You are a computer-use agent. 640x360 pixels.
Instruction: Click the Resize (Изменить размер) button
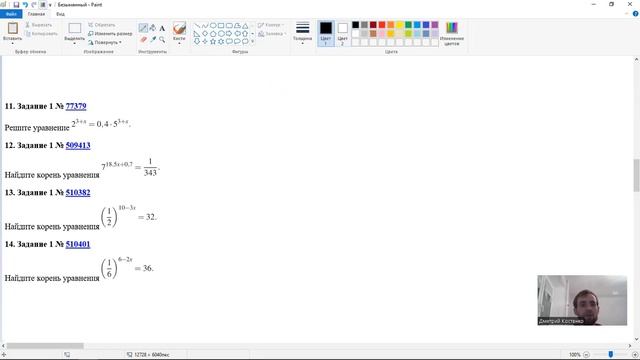110,33
